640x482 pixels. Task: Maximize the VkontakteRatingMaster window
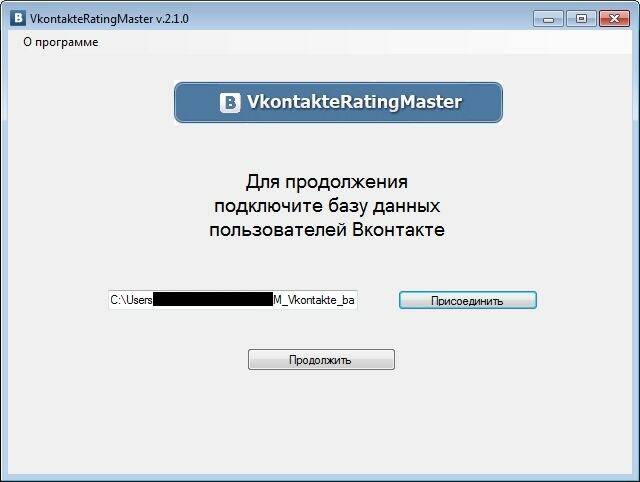tap(581, 19)
